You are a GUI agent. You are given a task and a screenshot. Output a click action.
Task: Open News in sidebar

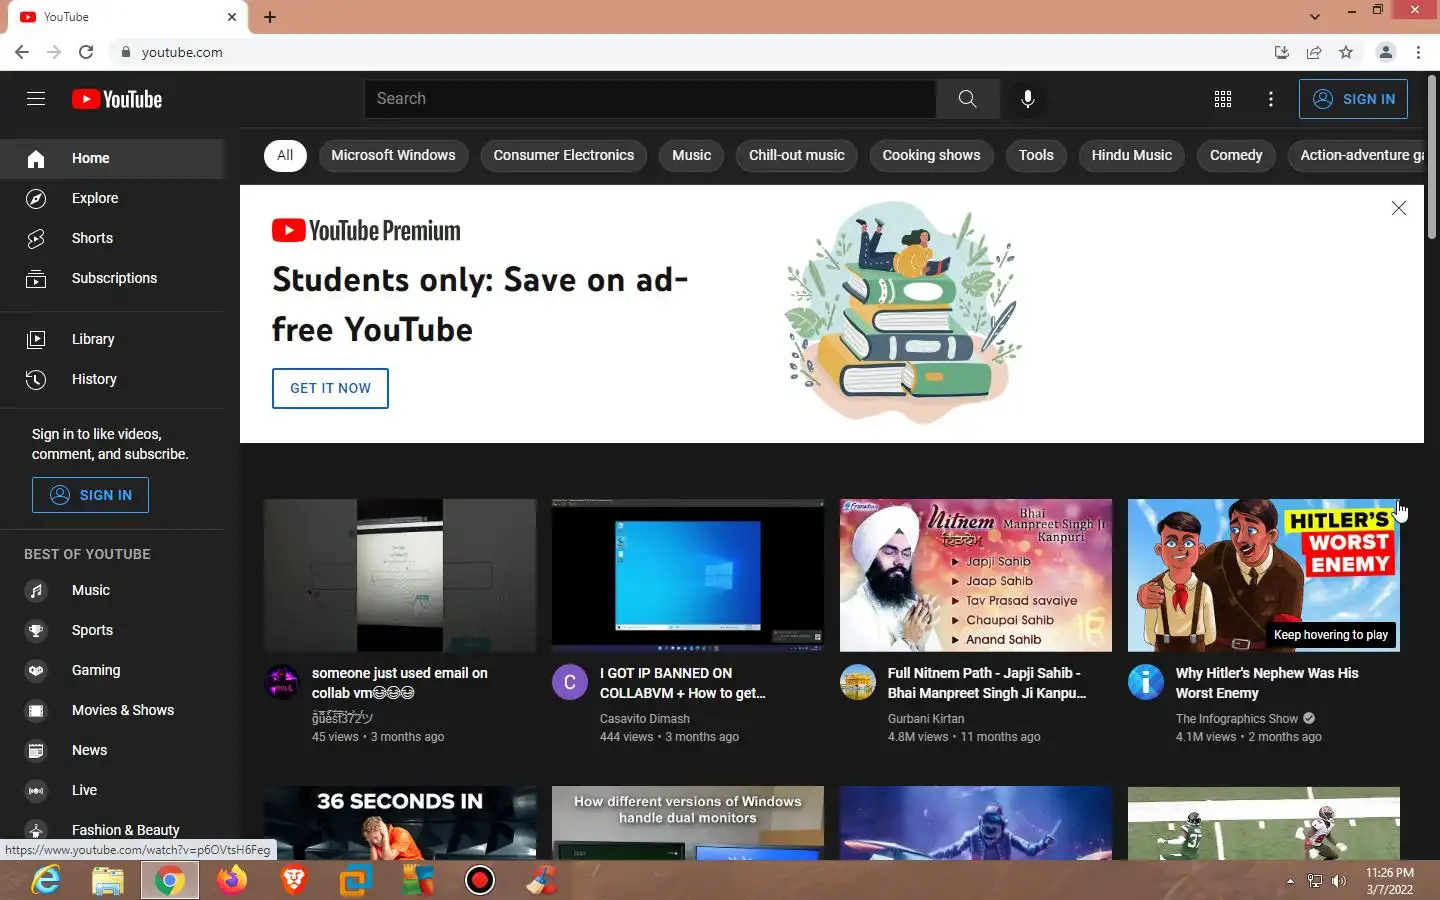click(112, 750)
